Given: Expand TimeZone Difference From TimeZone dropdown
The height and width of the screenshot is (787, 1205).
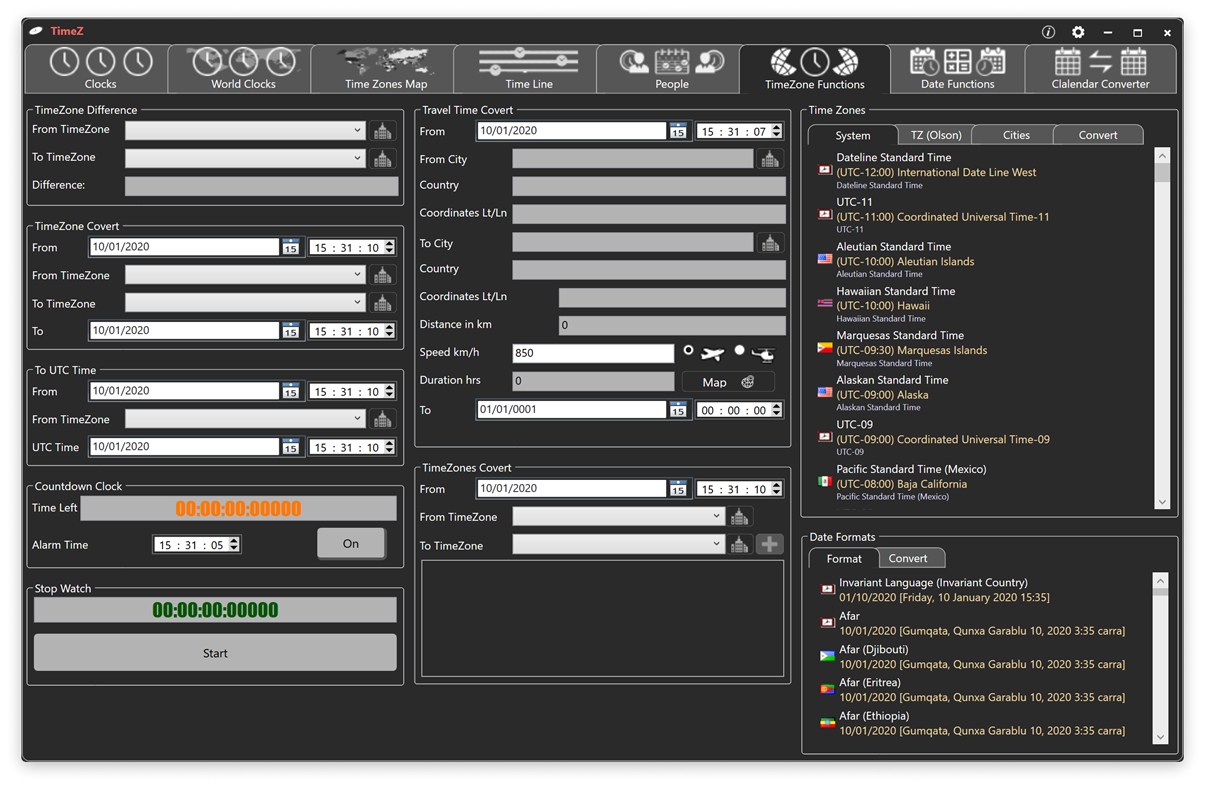Looking at the screenshot, I should [x=358, y=130].
